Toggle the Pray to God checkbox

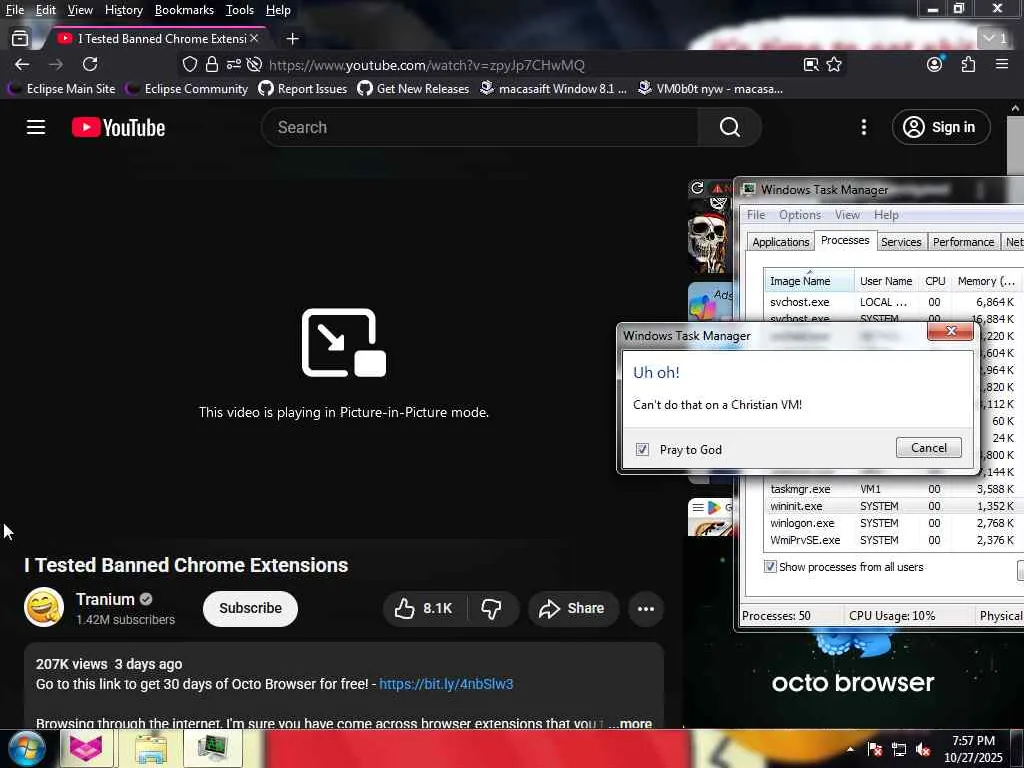coord(643,449)
